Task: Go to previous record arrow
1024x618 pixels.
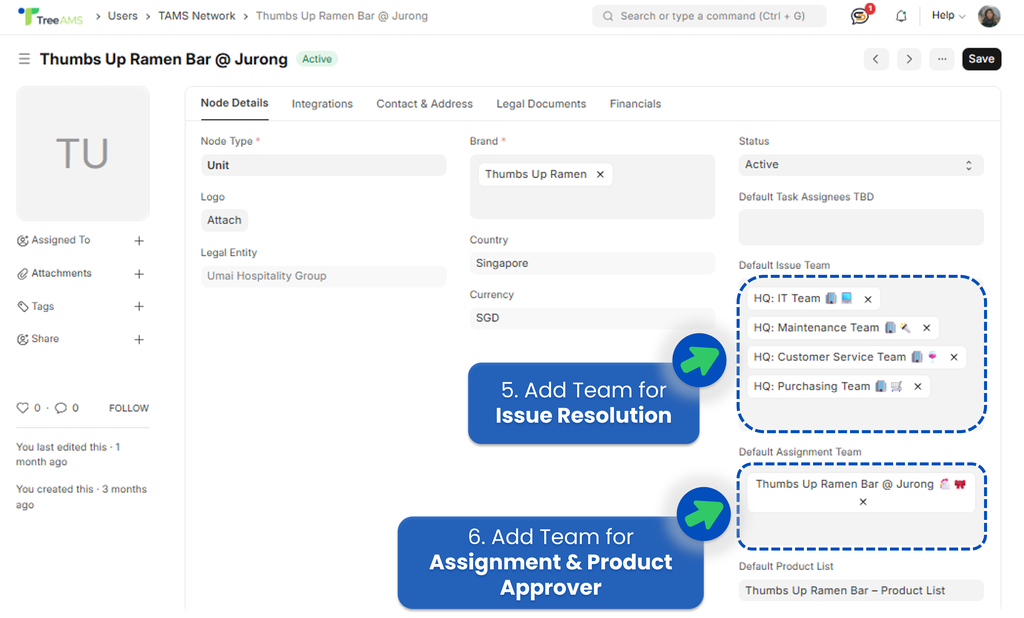Action: [x=876, y=59]
